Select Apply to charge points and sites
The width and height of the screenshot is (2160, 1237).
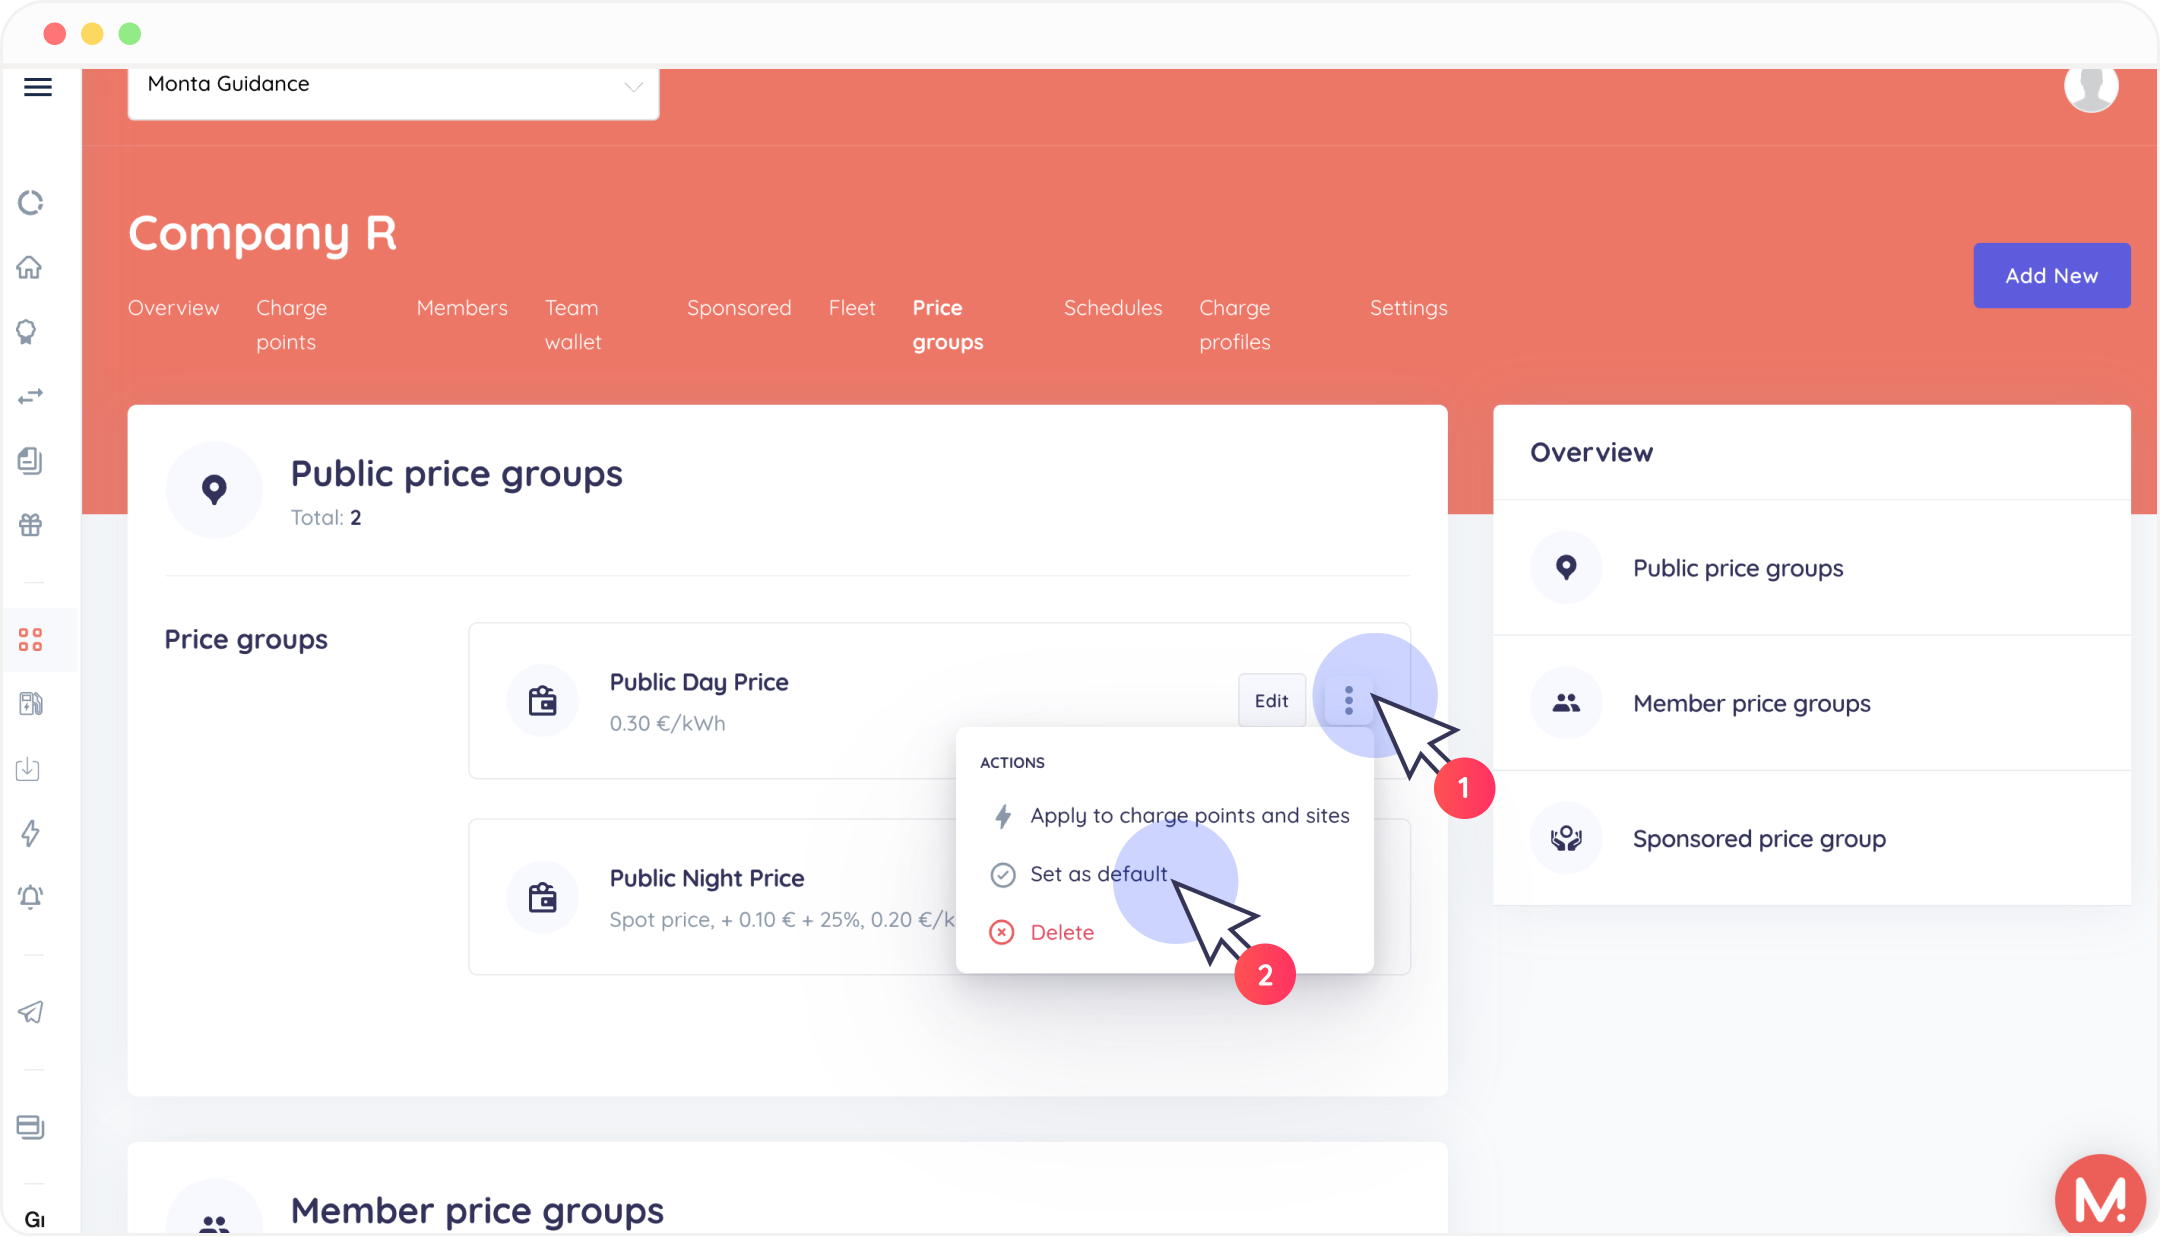(1189, 816)
